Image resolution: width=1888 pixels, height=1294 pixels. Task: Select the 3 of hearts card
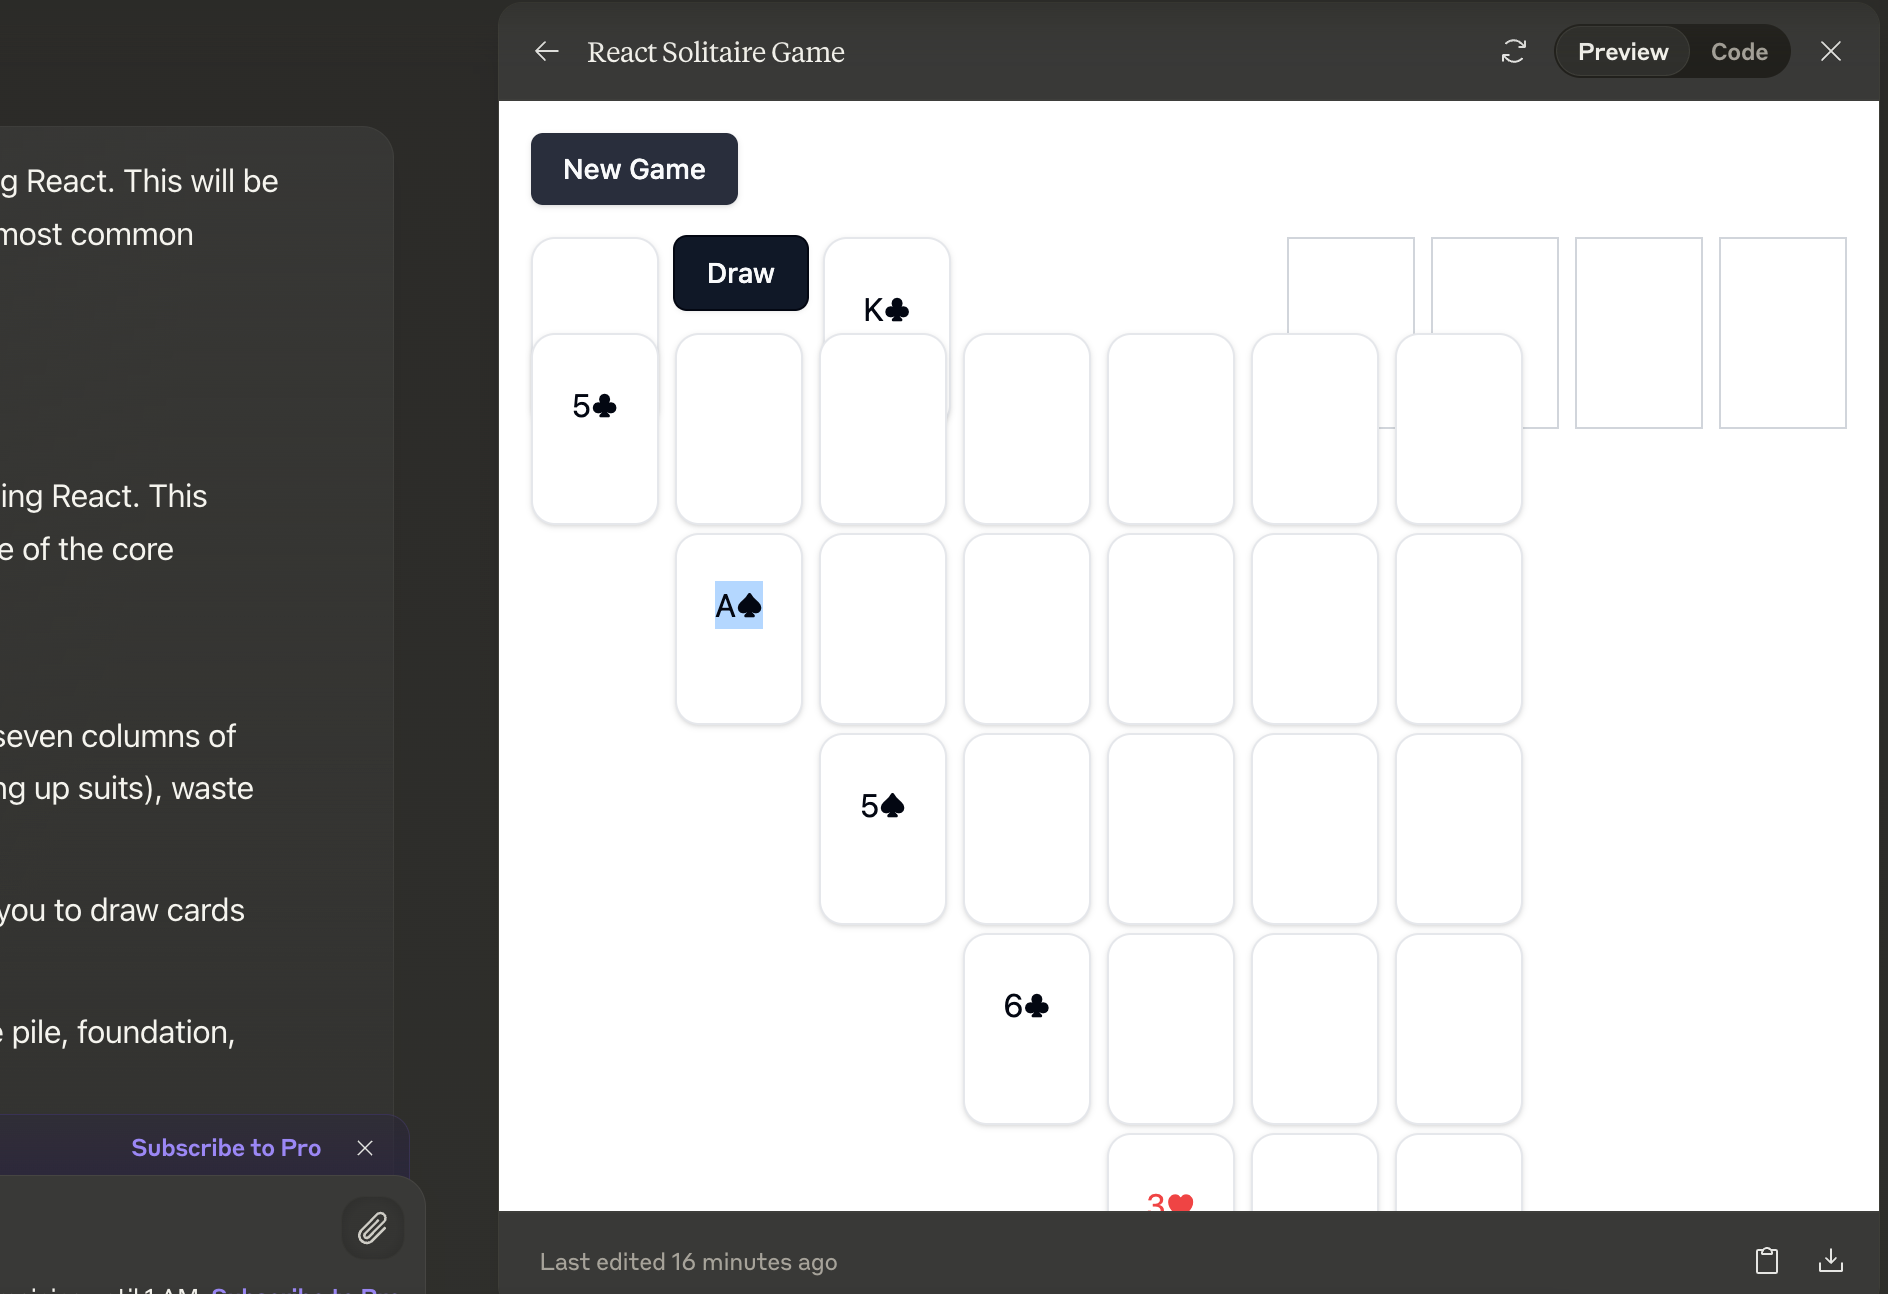click(x=1170, y=1173)
